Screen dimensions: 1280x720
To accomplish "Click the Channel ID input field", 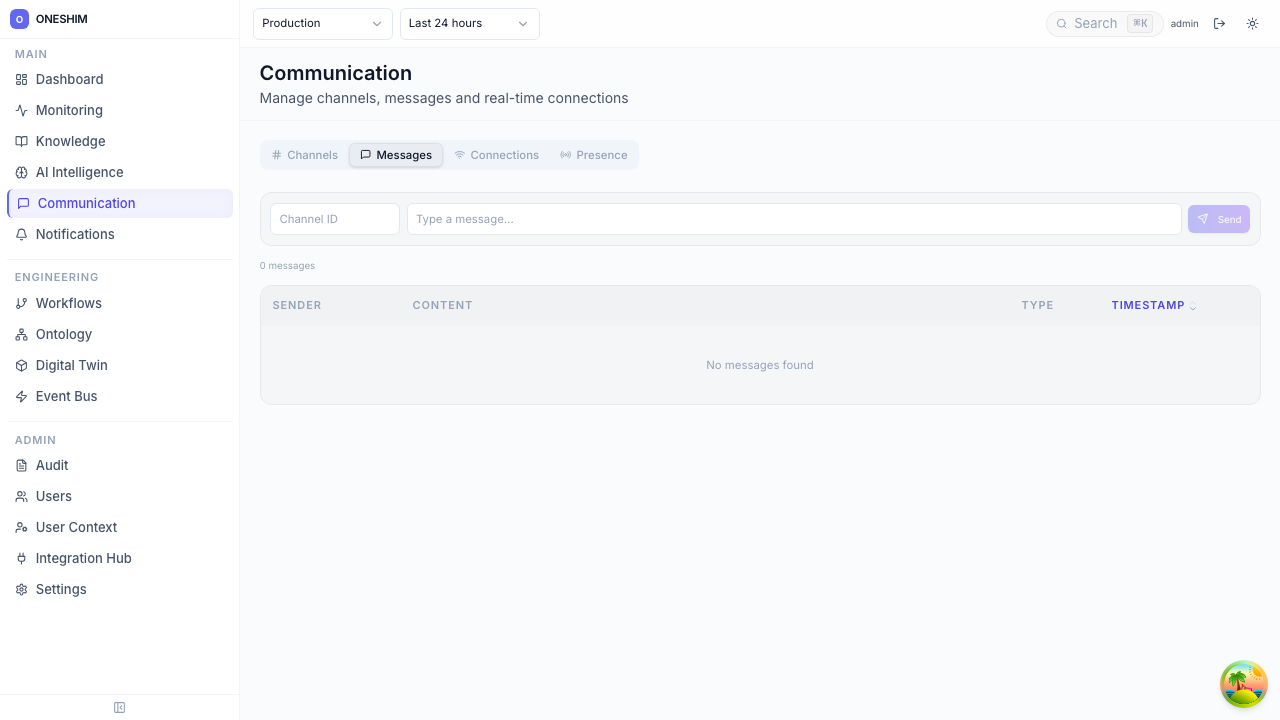I will 334,219.
